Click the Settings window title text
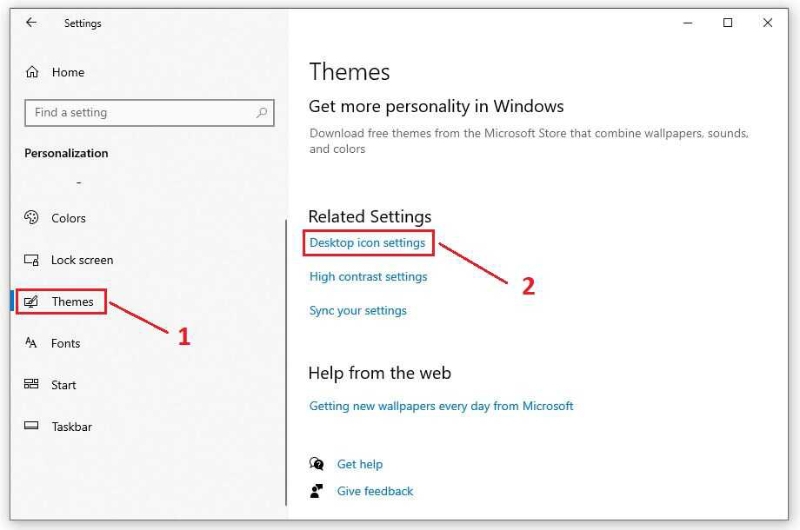800x530 pixels. pyautogui.click(x=83, y=23)
